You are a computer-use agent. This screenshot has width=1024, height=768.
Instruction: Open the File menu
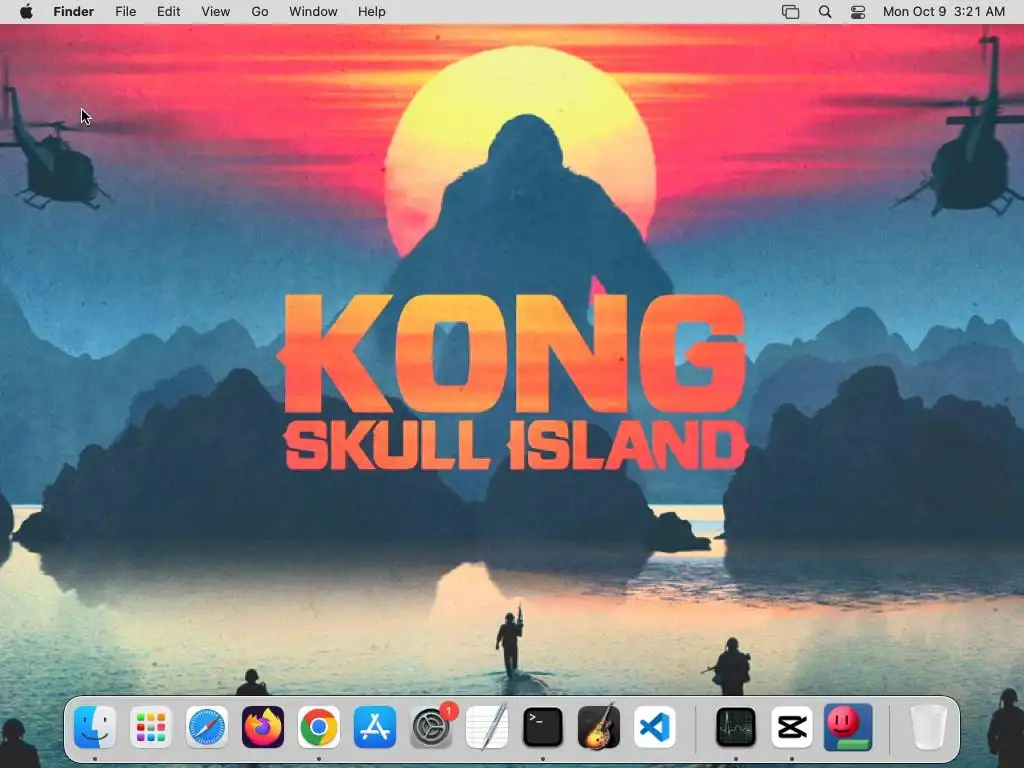[x=125, y=12]
